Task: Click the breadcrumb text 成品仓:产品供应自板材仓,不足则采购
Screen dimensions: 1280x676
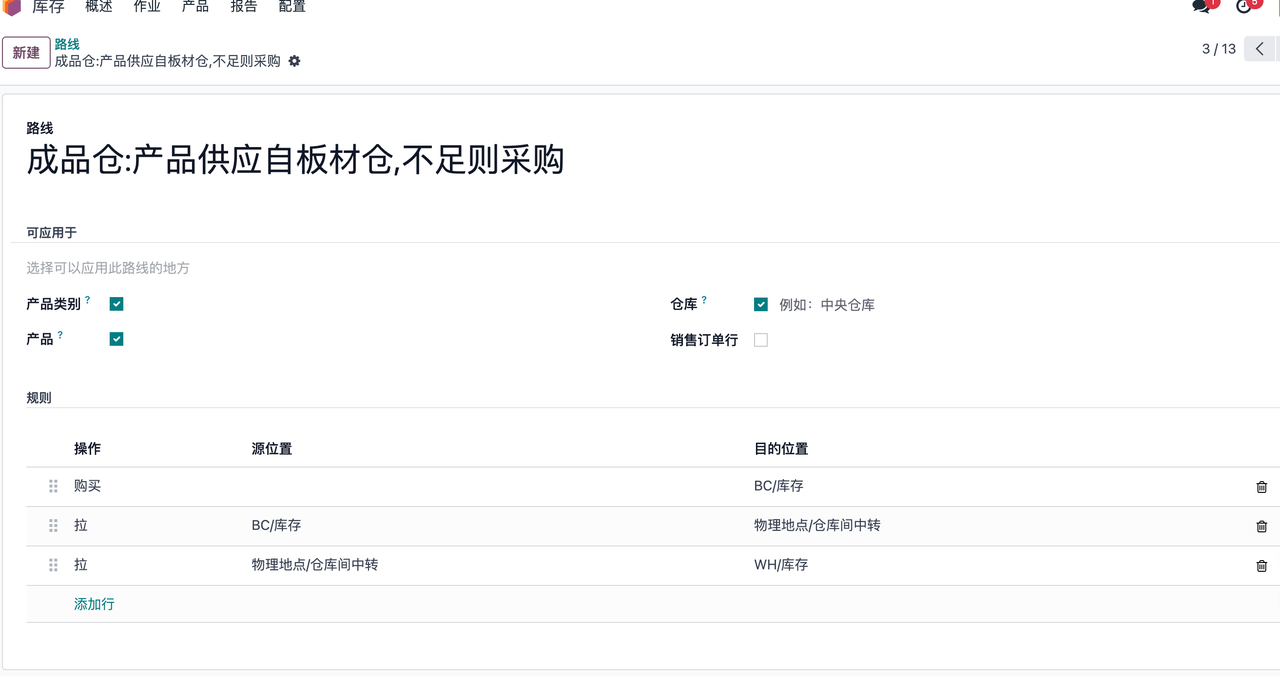Action: [168, 61]
